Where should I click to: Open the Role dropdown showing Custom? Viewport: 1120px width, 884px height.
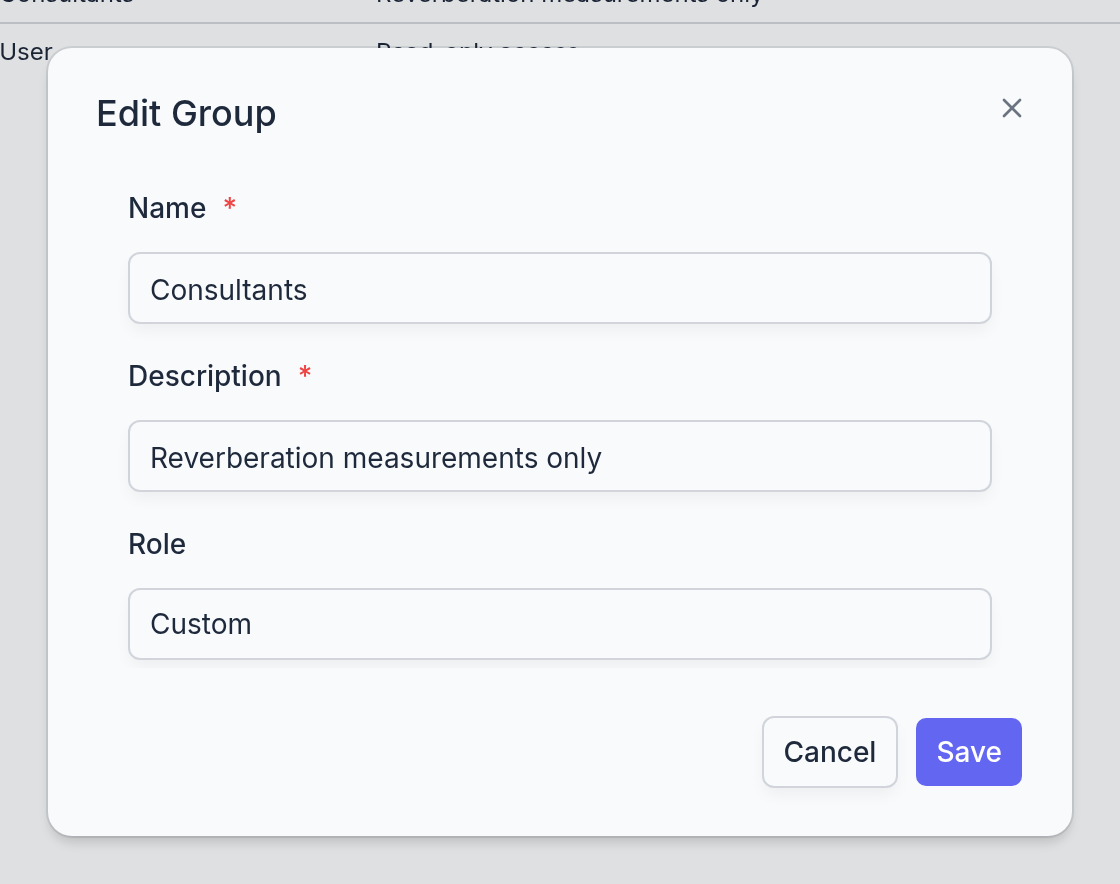pyautogui.click(x=559, y=623)
